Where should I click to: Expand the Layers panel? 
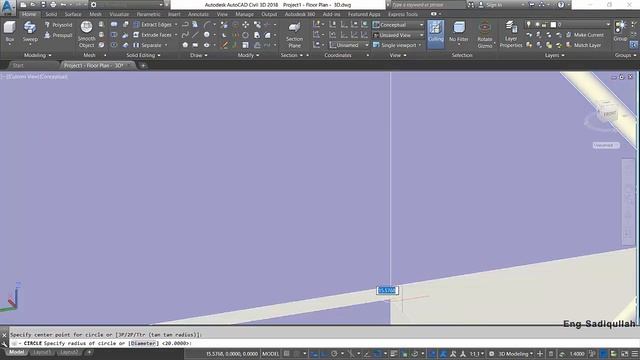point(555,55)
